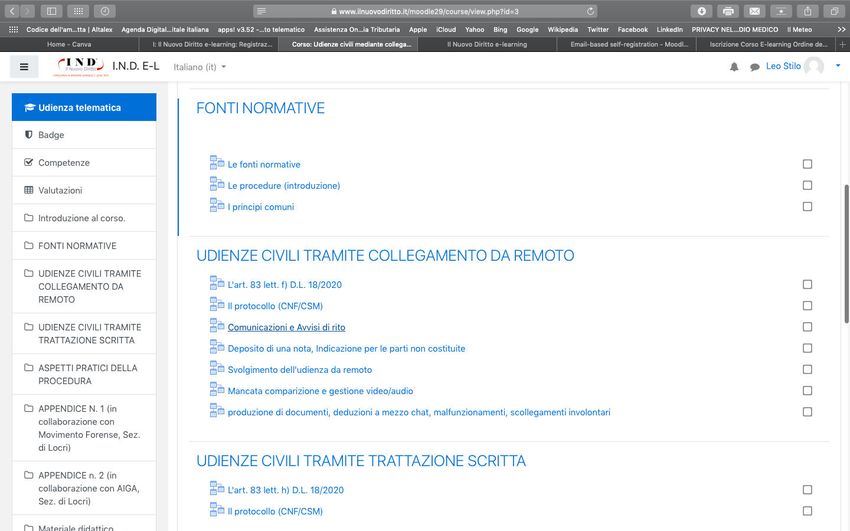This screenshot has width=850, height=531.
Task: Open Wikipedia bookmark
Action: pyautogui.click(x=562, y=30)
